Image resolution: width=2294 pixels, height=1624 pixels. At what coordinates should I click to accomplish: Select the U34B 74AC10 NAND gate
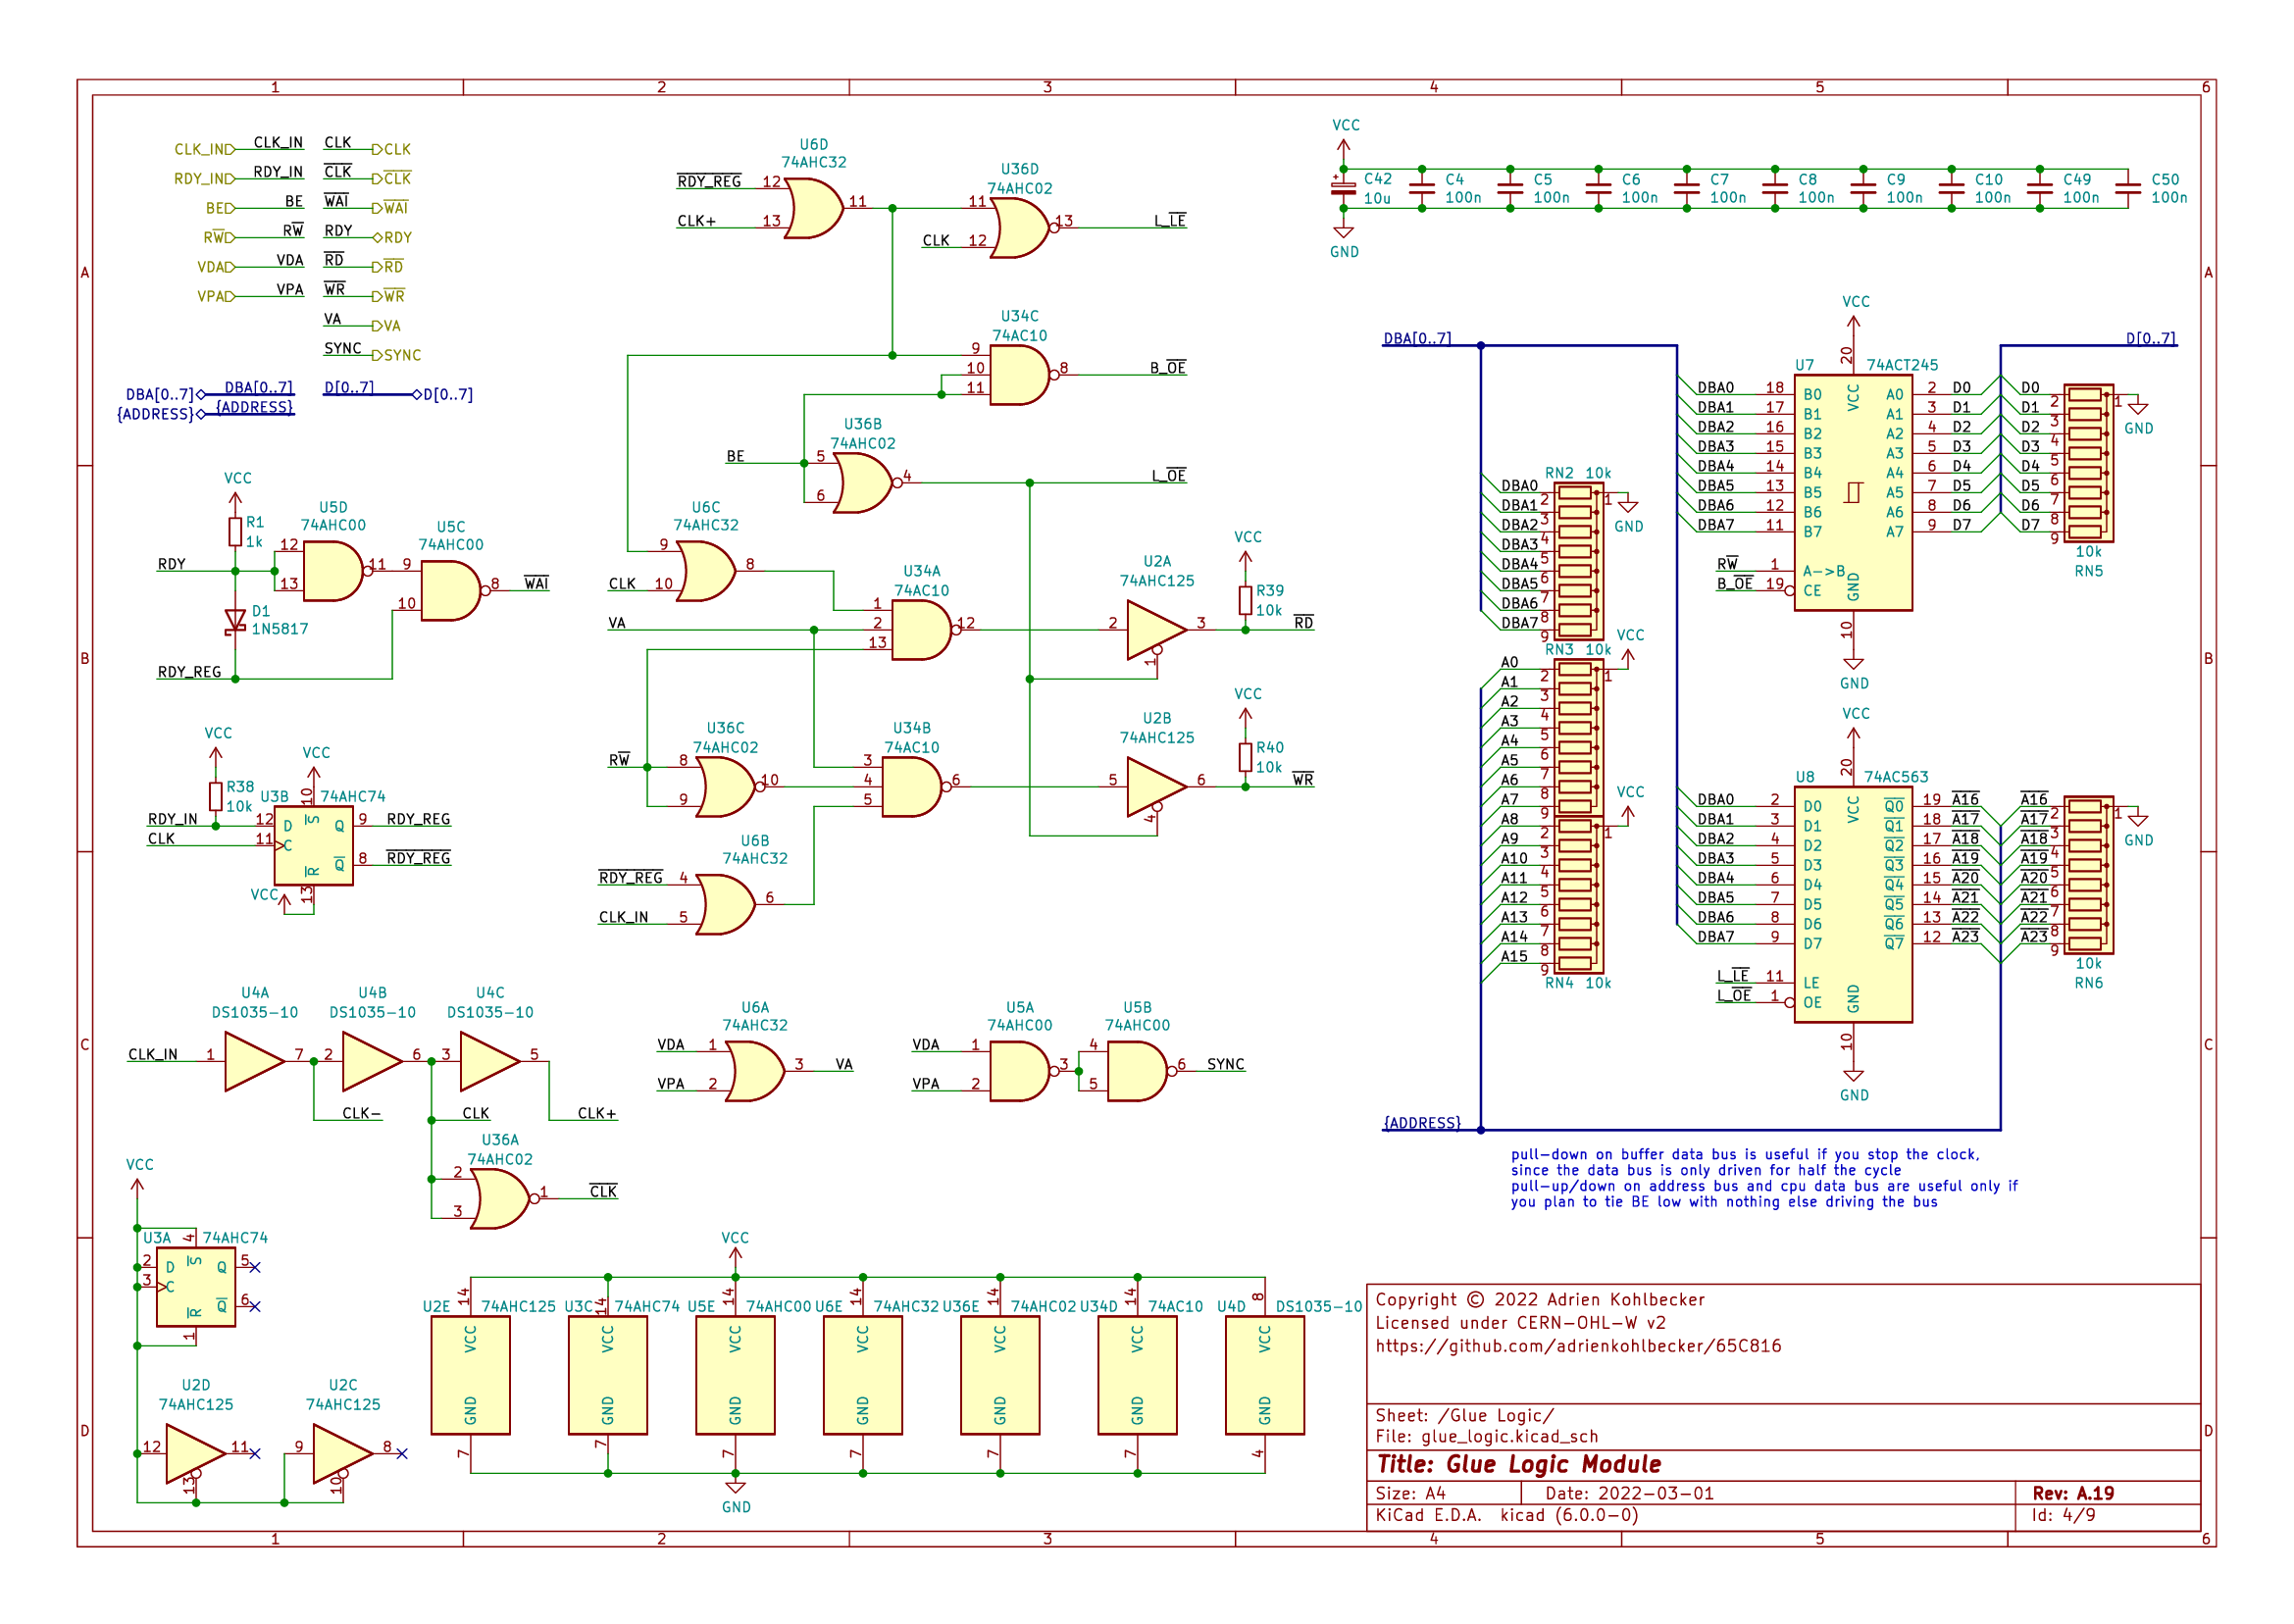tap(914, 787)
